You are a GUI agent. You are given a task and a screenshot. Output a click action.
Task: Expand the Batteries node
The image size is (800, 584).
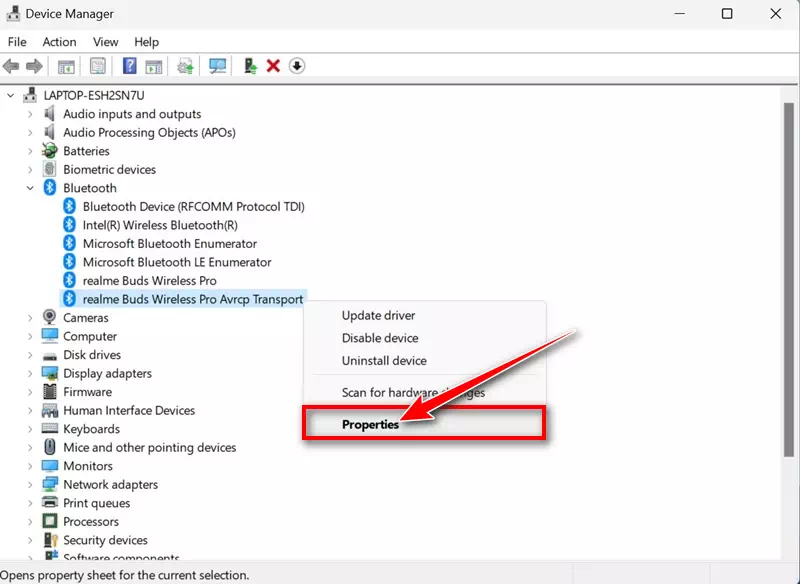click(x=30, y=151)
